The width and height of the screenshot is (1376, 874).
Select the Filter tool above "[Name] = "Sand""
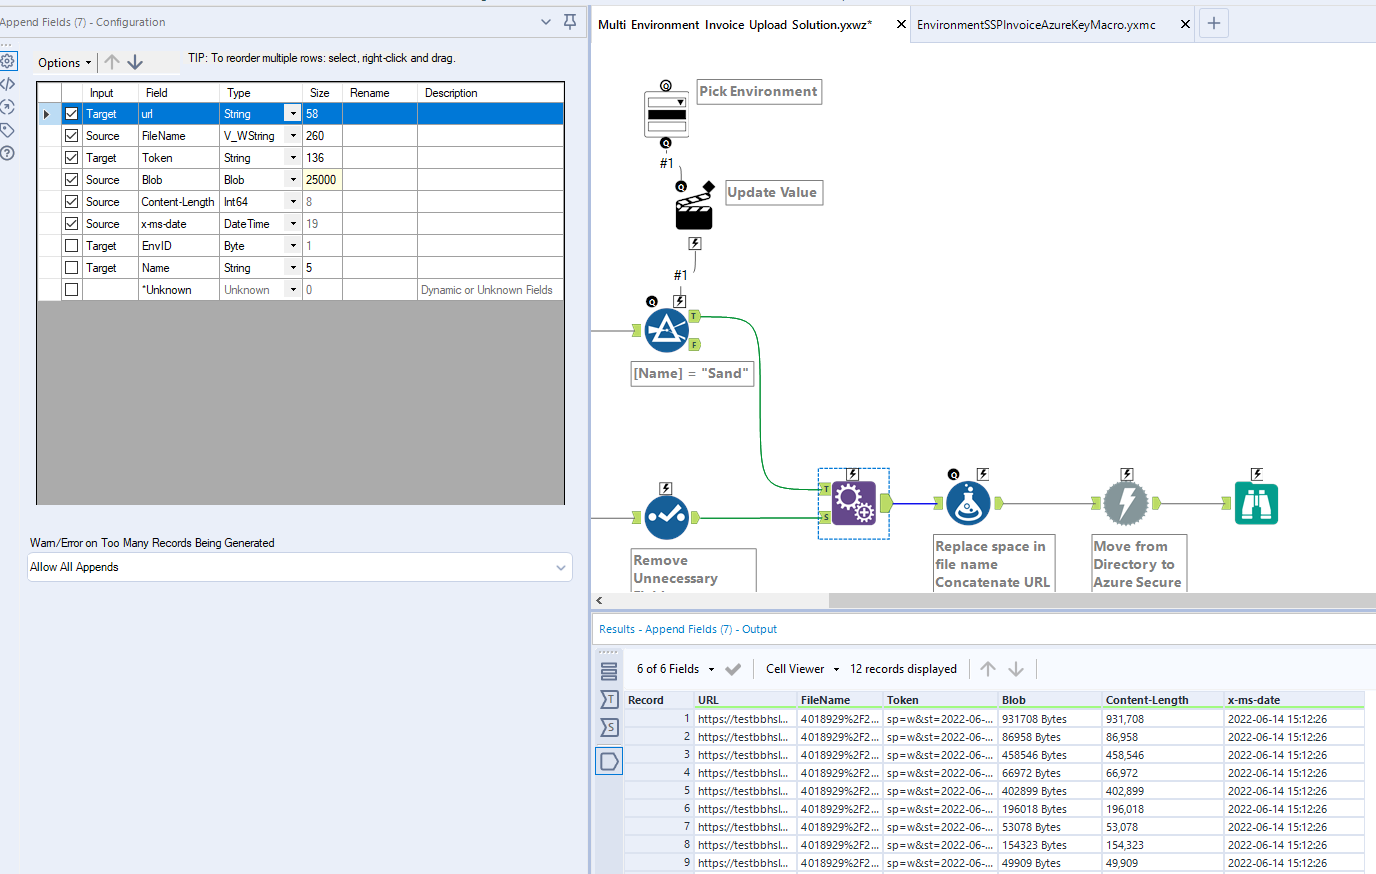tap(667, 330)
